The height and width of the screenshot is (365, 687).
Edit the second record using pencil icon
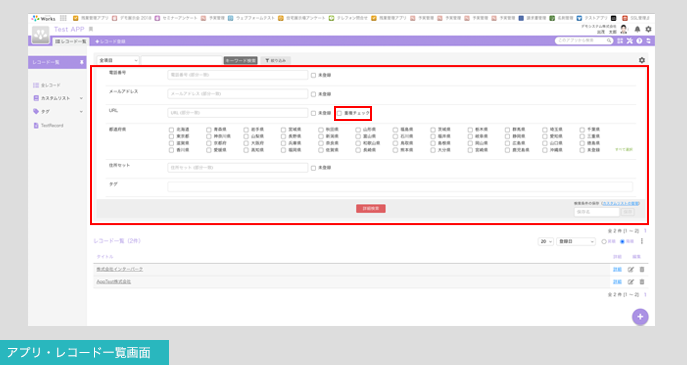[x=630, y=282]
